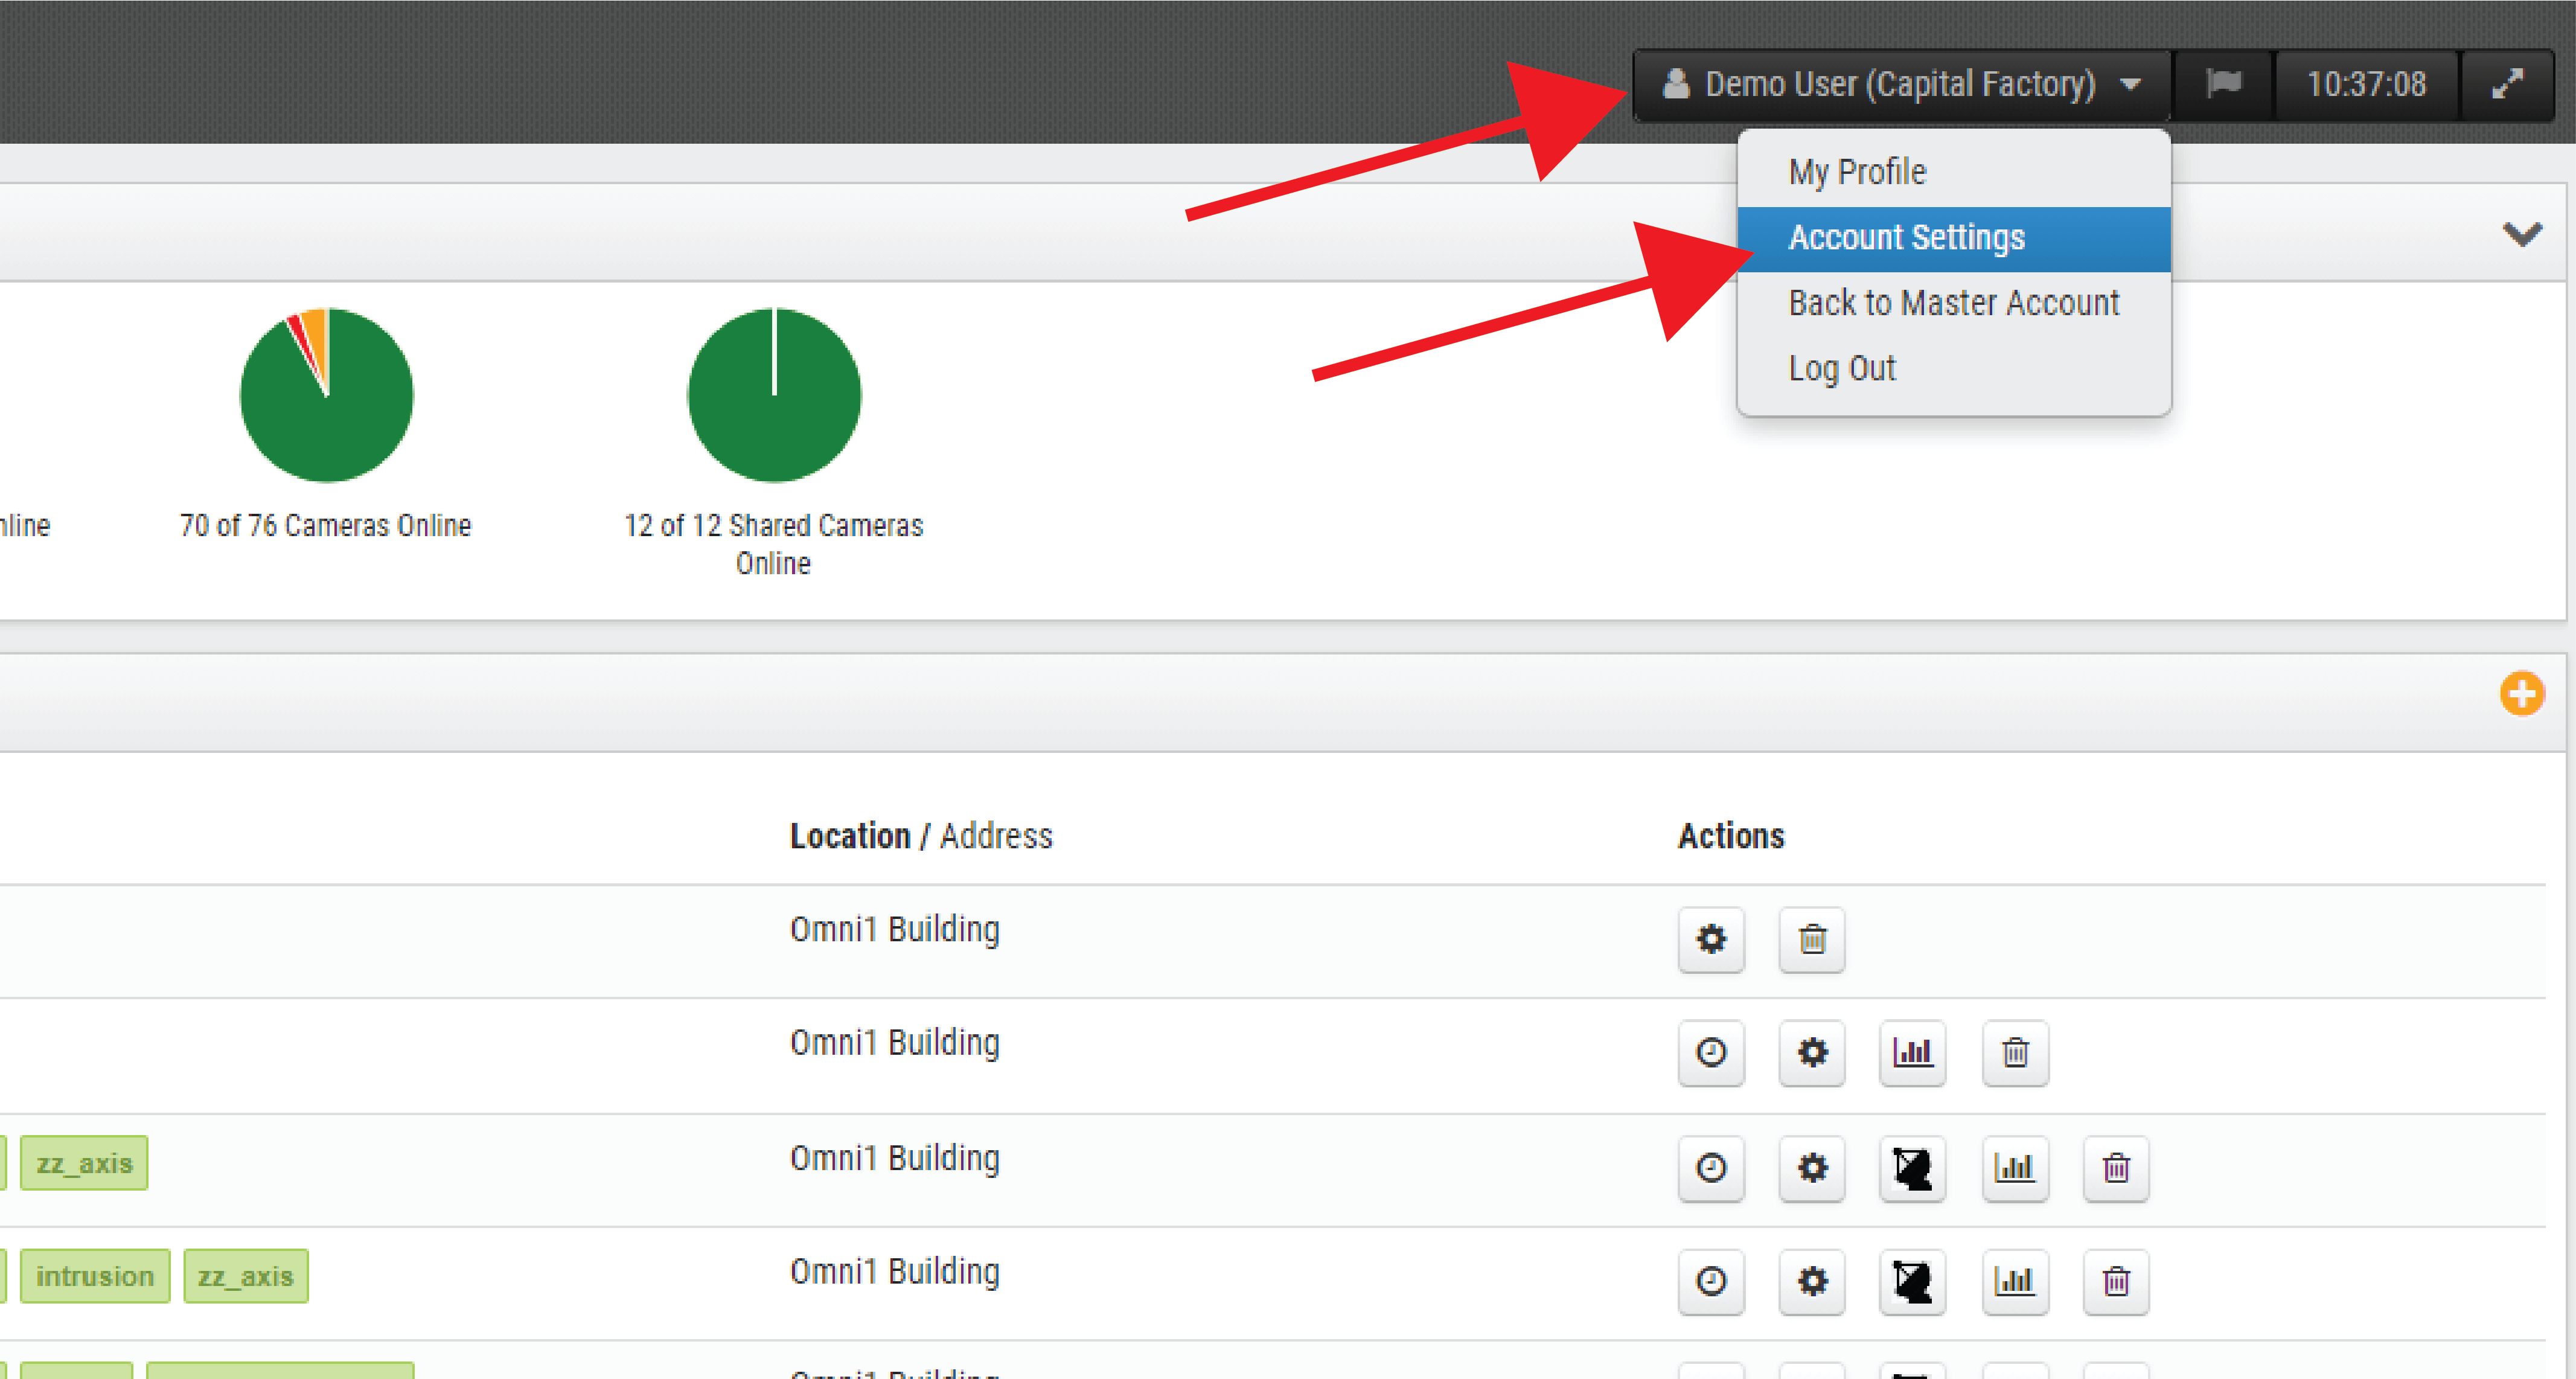Screen dimensions: 2576x1379
Task: Click the intrusion tag label
Action: coord(95,1277)
